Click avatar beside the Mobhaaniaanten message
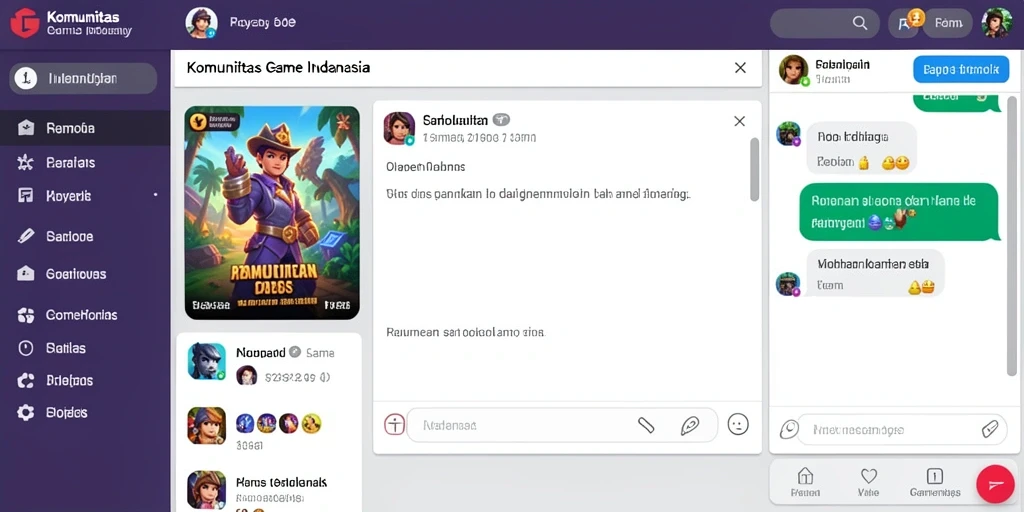1024x512 pixels. 788,284
